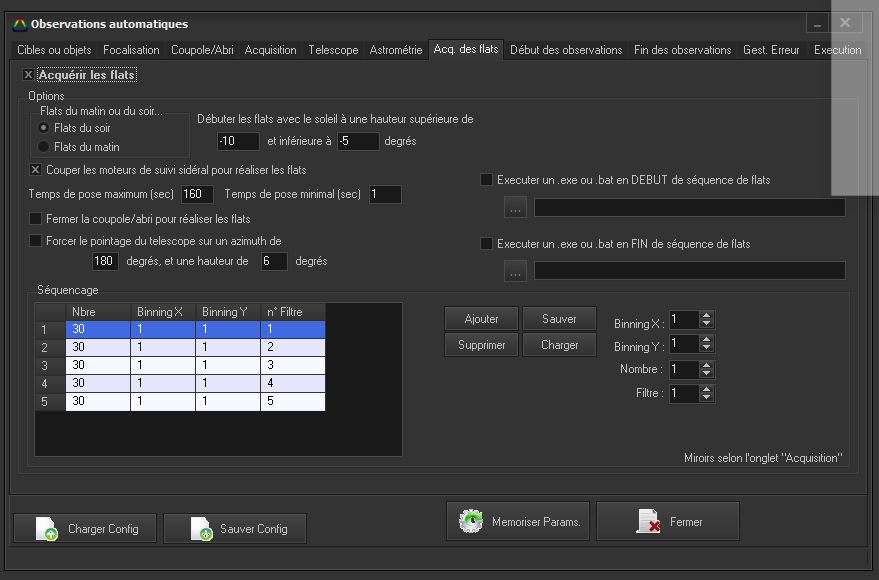Click the Fermer button
879x580 pixels.
tap(668, 522)
